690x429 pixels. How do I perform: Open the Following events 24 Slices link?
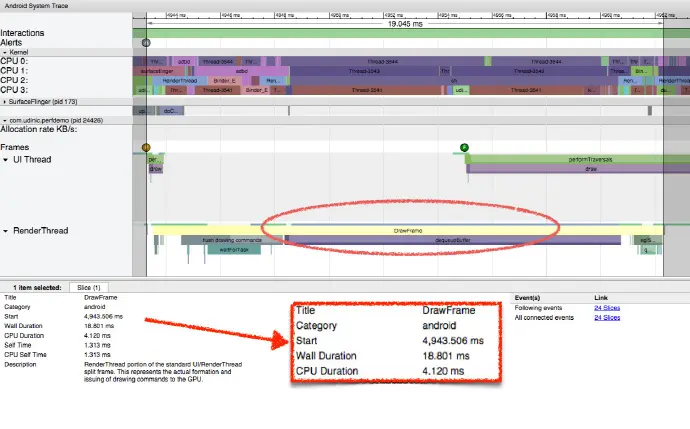click(607, 308)
